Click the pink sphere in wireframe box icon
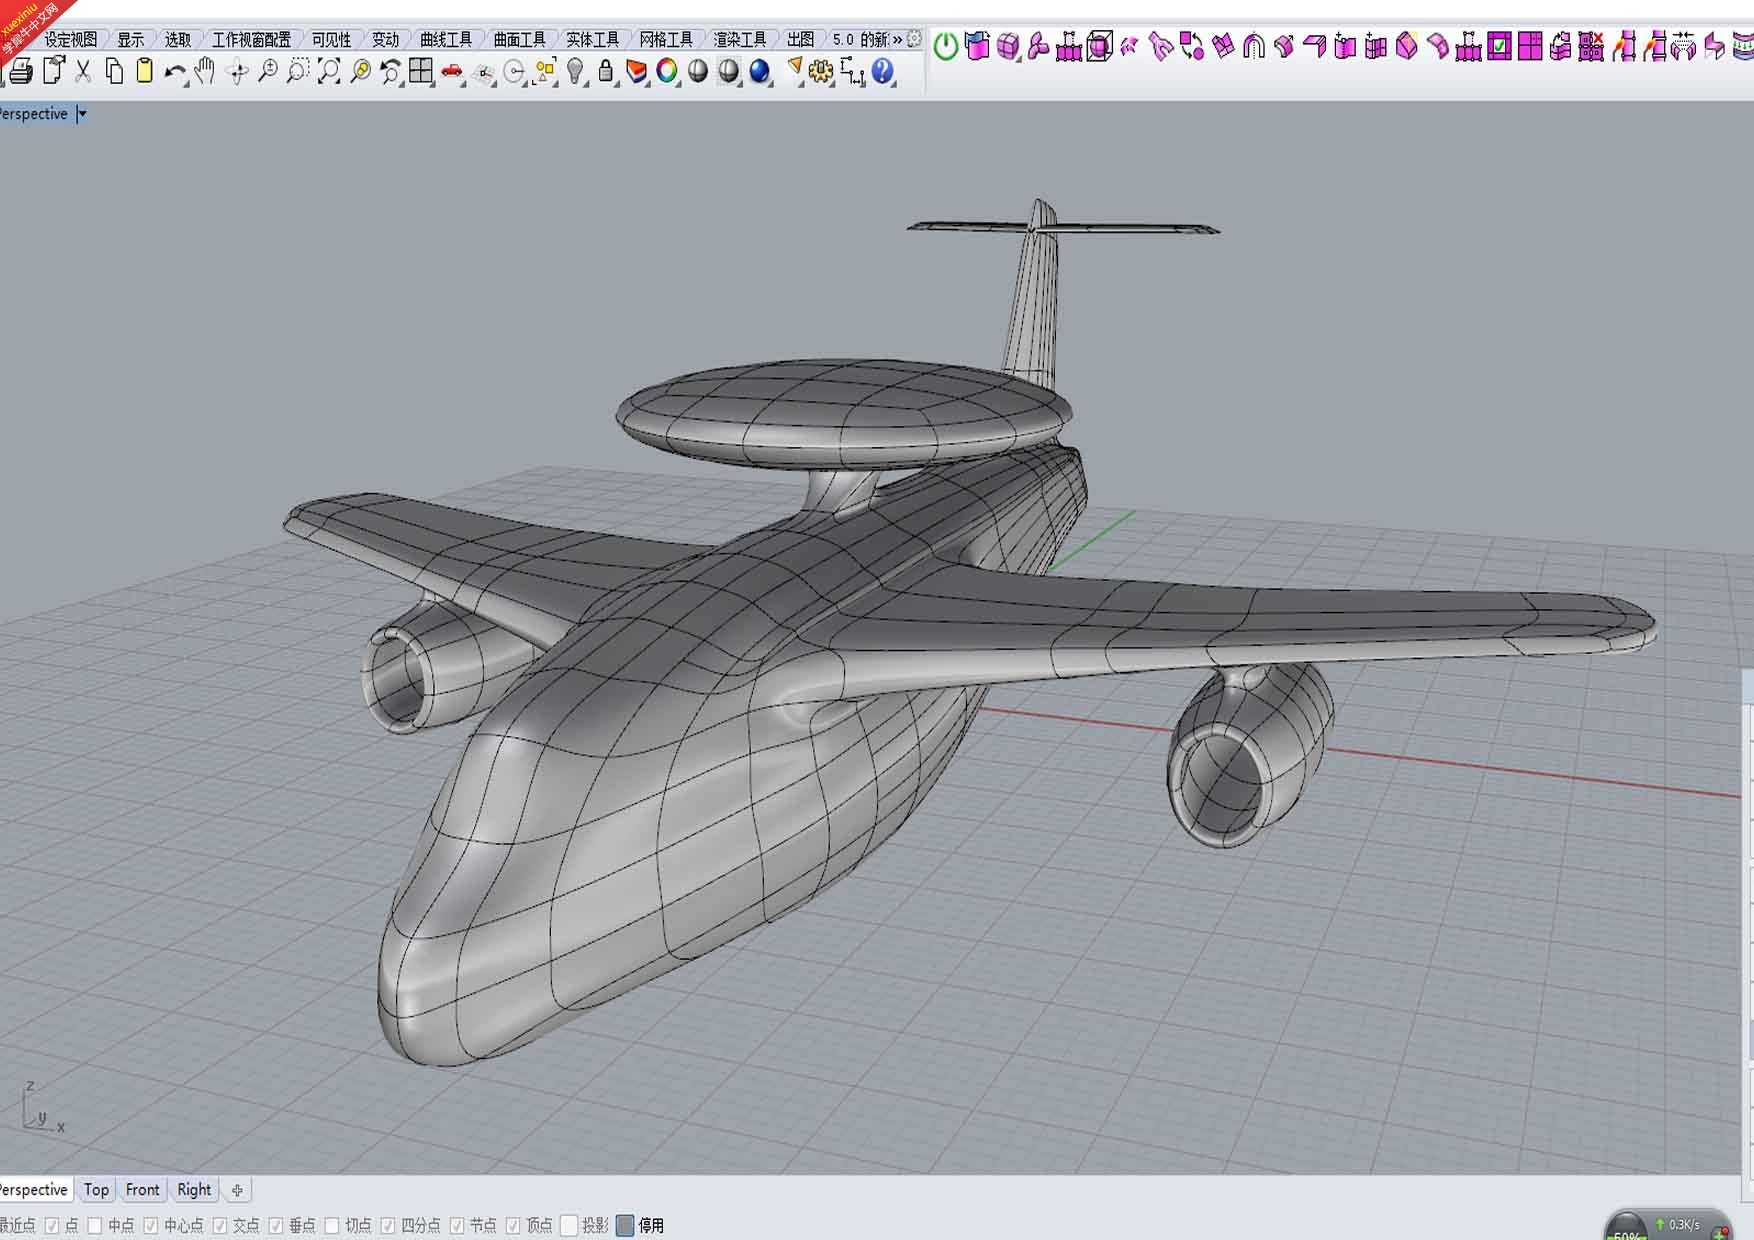The height and width of the screenshot is (1240, 1754). coord(1099,46)
